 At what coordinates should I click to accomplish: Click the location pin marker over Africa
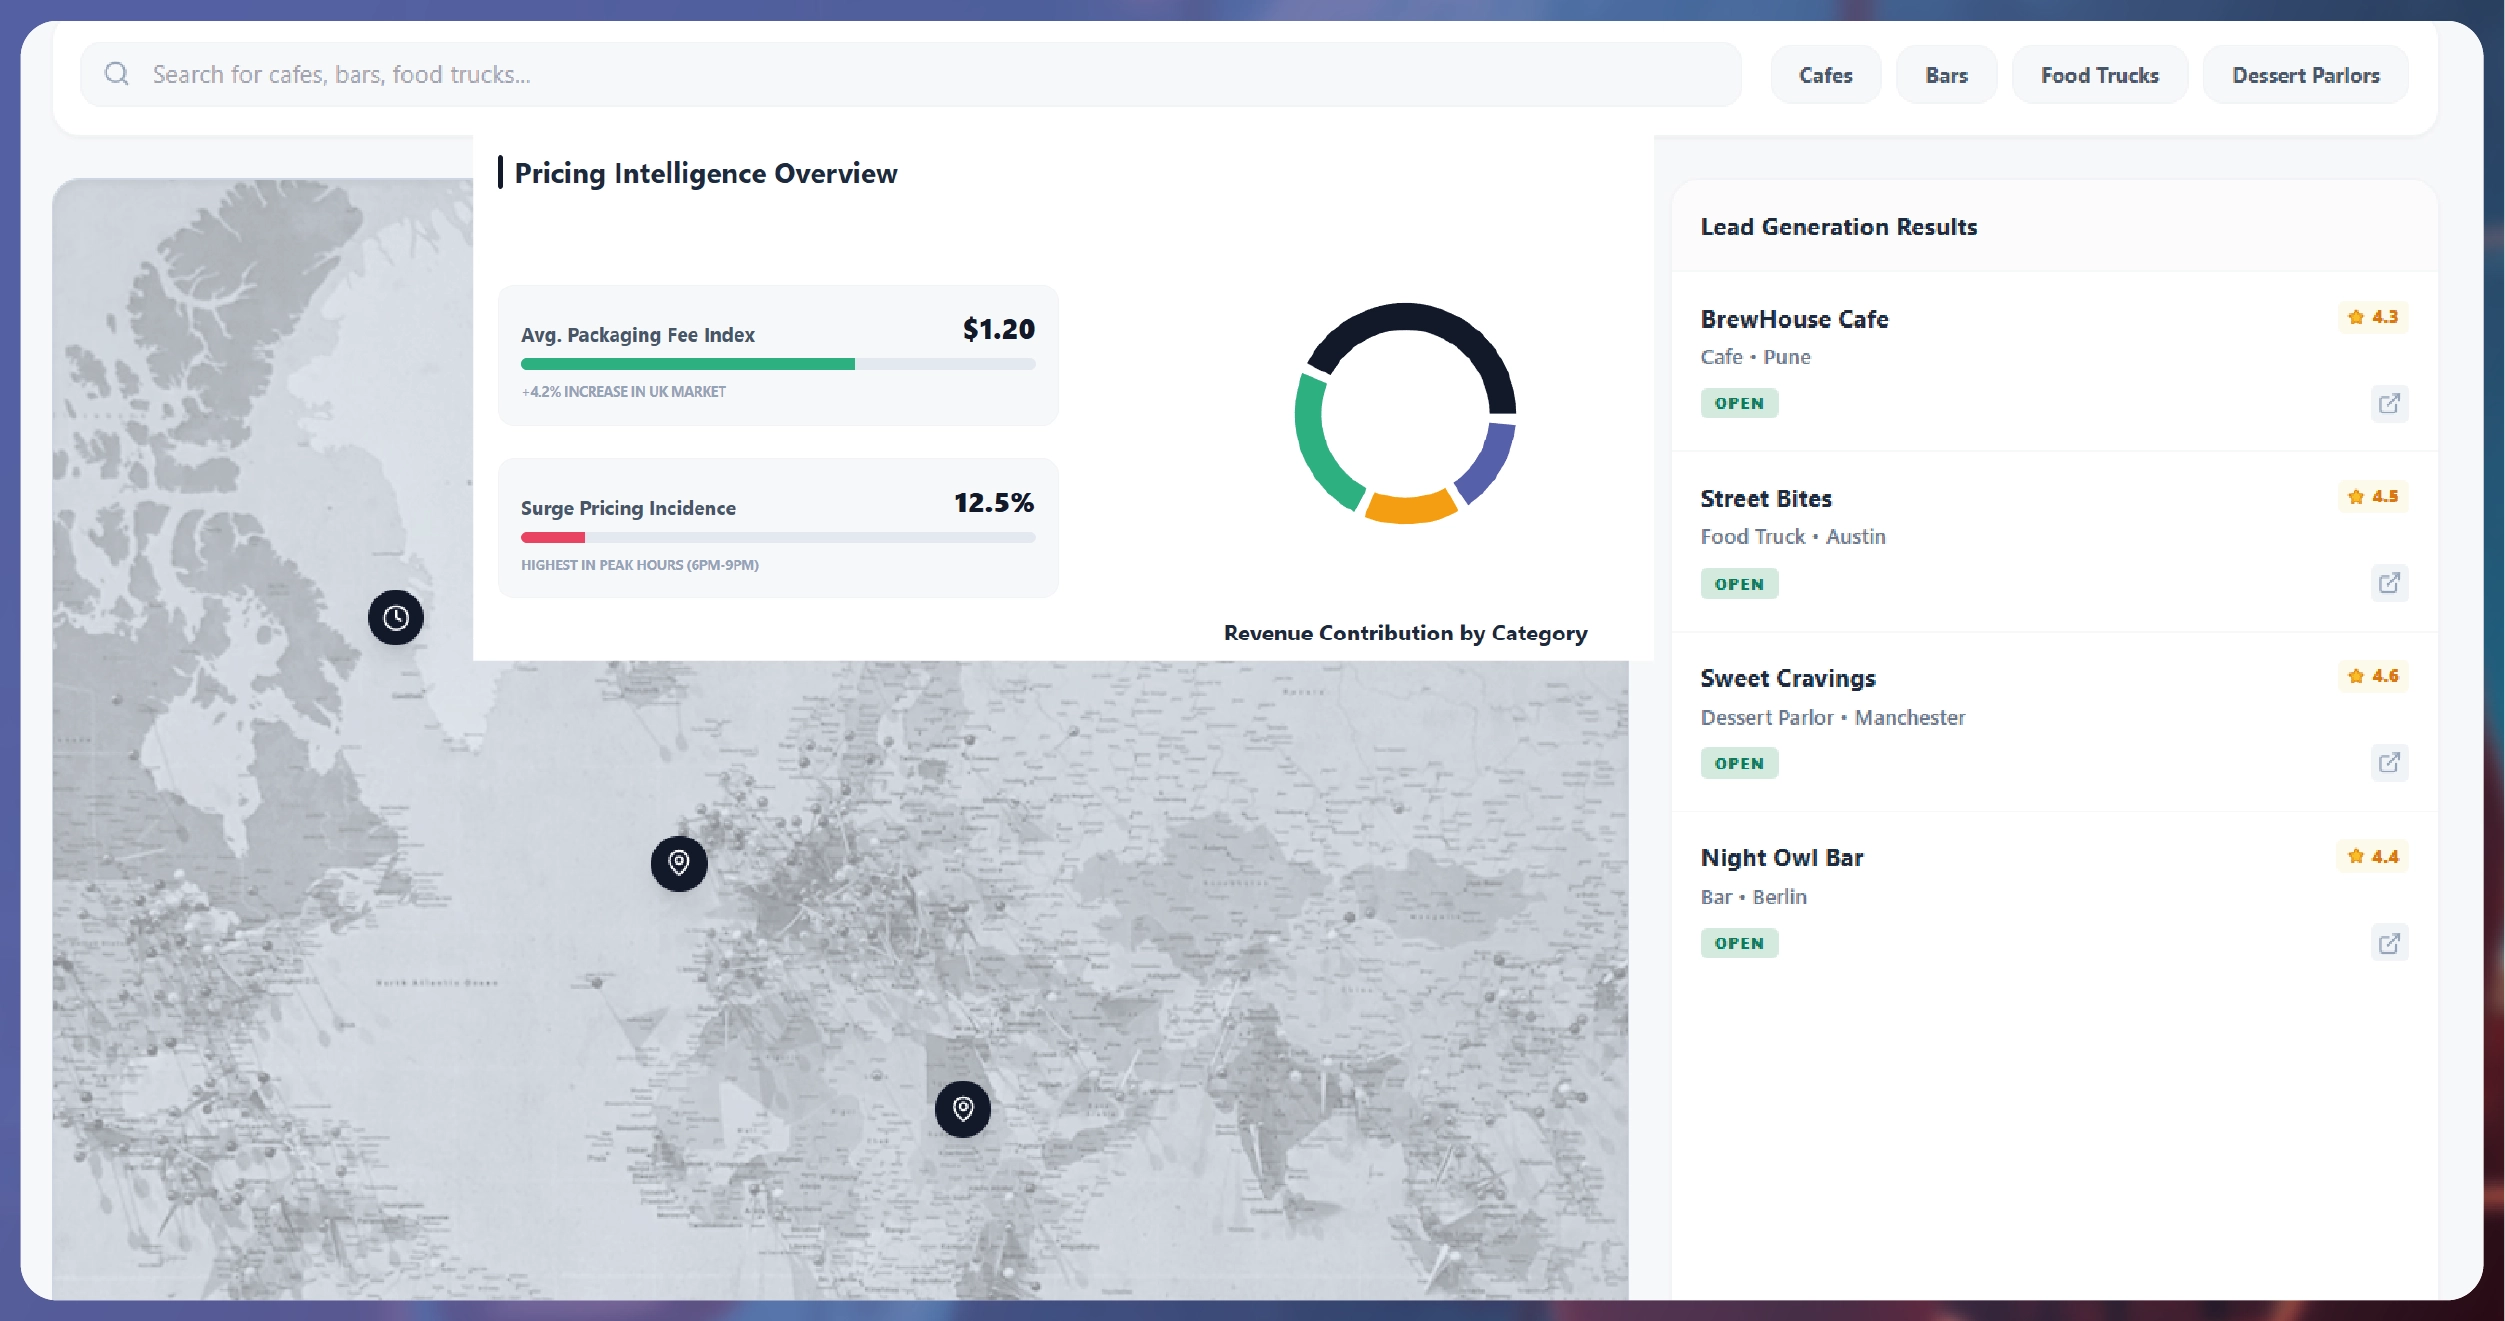click(963, 1109)
